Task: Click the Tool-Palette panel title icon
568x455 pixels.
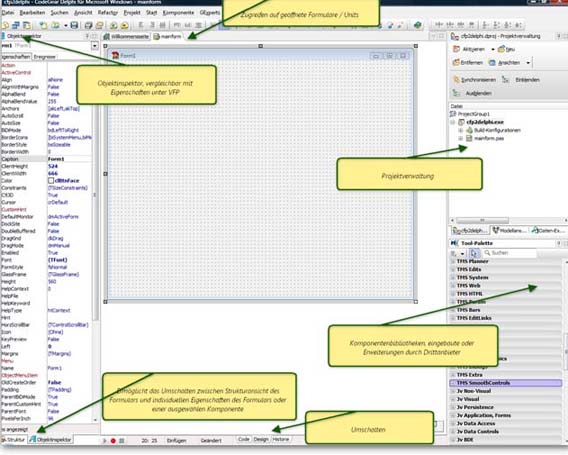Action: [x=454, y=243]
